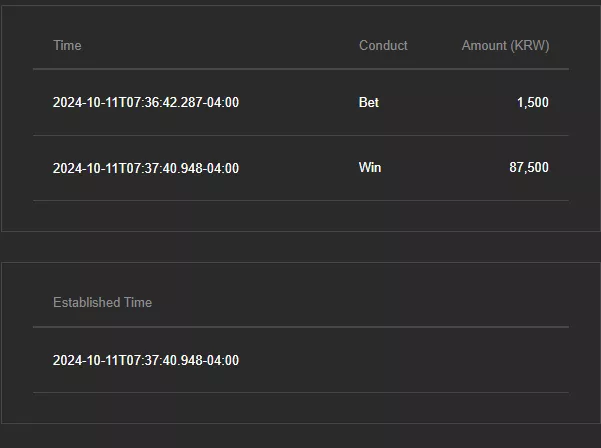This screenshot has width=601, height=448.
Task: Click the empty space between Time and Conduct headers
Action: click(x=220, y=46)
